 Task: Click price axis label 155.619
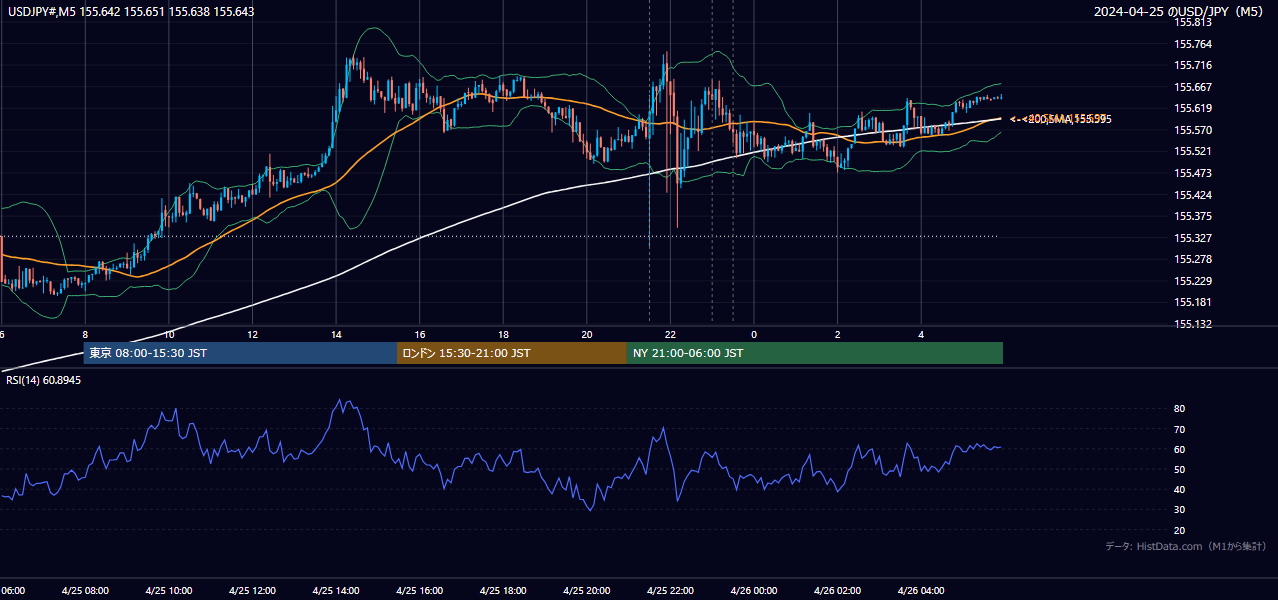click(1193, 108)
